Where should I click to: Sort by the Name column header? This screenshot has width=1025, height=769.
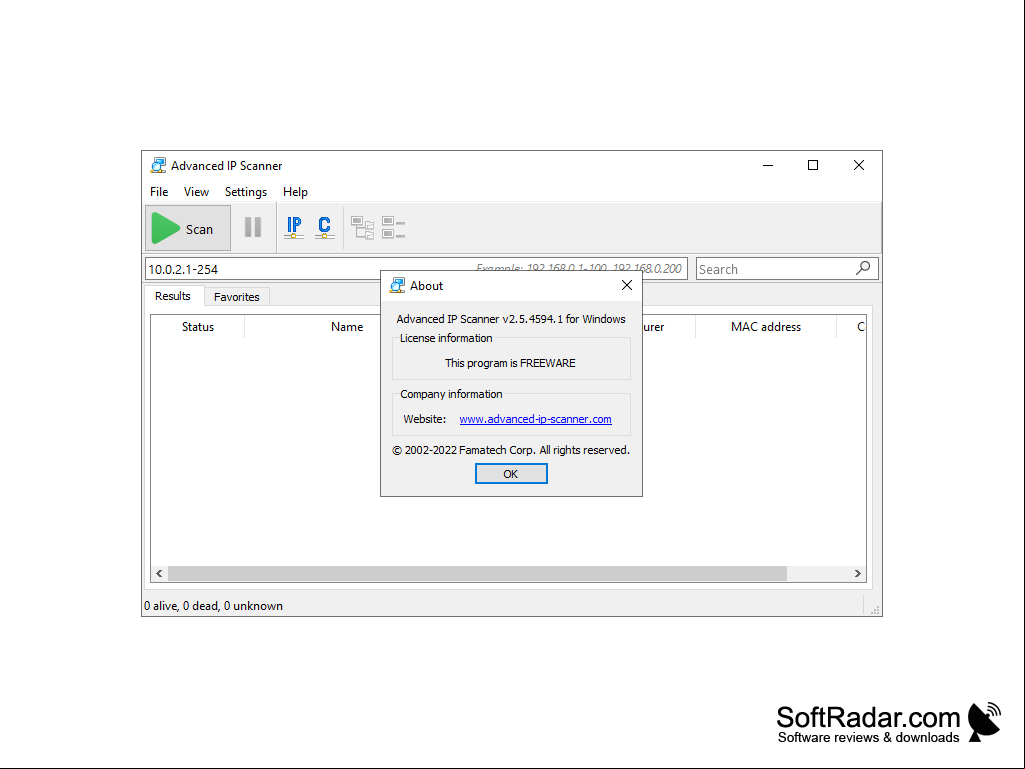pyautogui.click(x=346, y=327)
